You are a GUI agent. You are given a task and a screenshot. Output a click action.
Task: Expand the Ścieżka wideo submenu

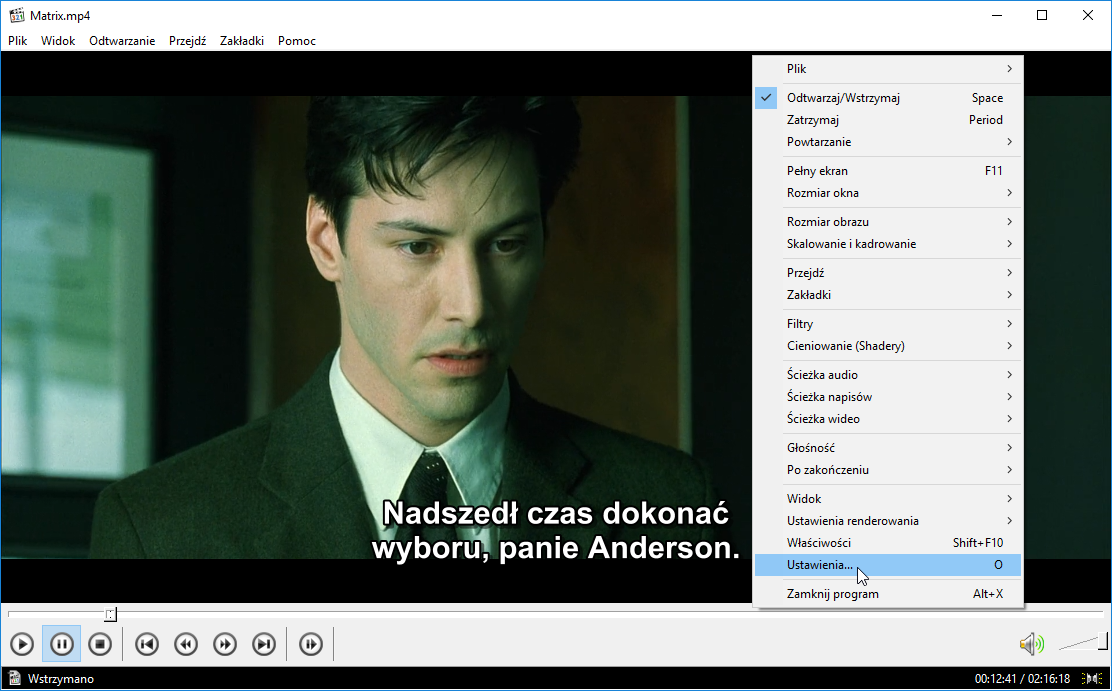(x=887, y=419)
